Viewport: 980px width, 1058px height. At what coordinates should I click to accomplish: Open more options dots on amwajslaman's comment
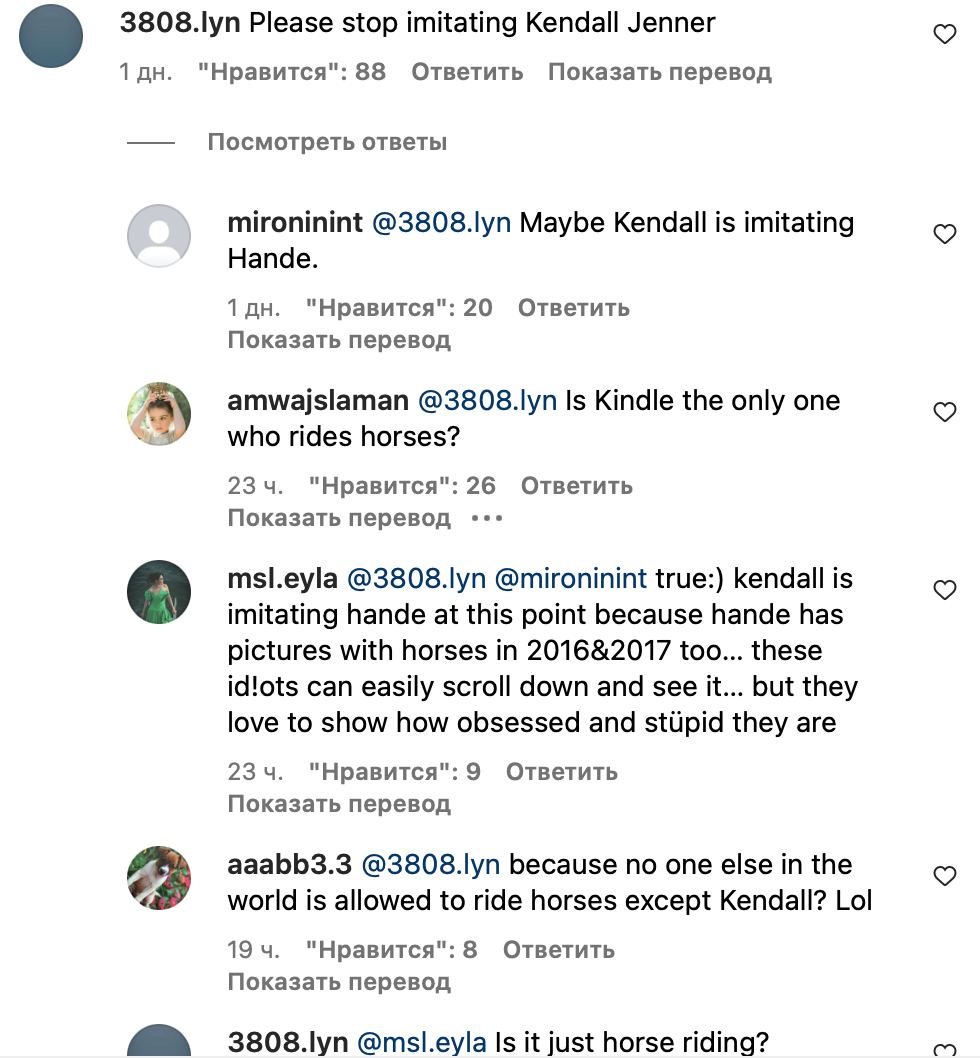click(x=486, y=518)
